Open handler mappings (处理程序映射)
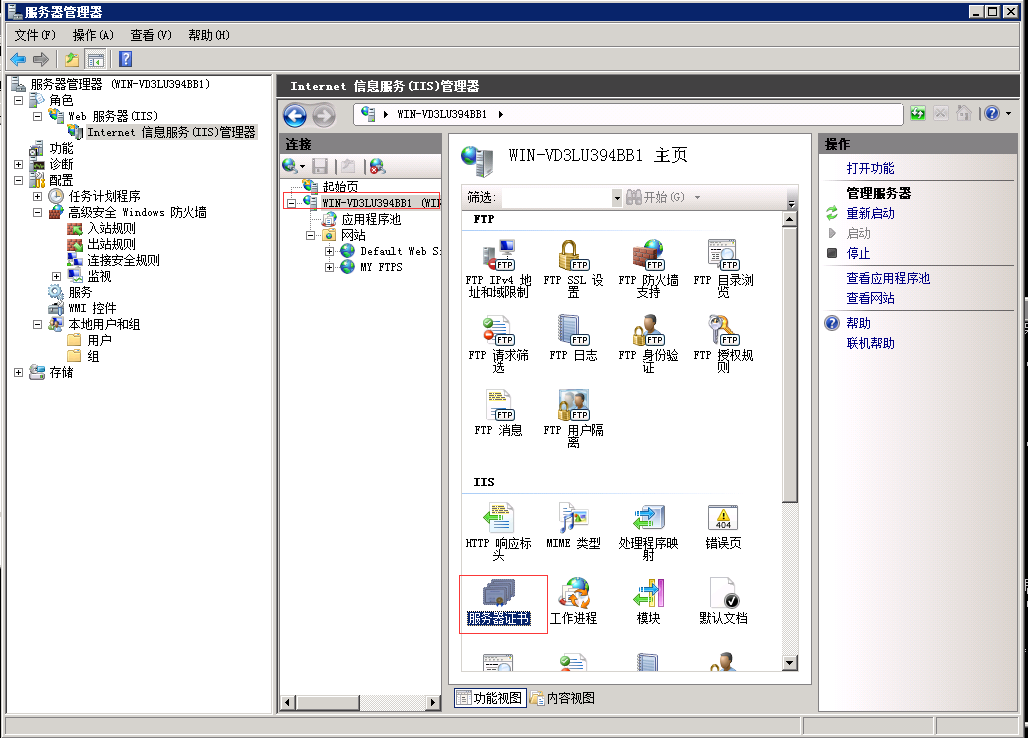Image resolution: width=1028 pixels, height=738 pixels. (x=648, y=532)
